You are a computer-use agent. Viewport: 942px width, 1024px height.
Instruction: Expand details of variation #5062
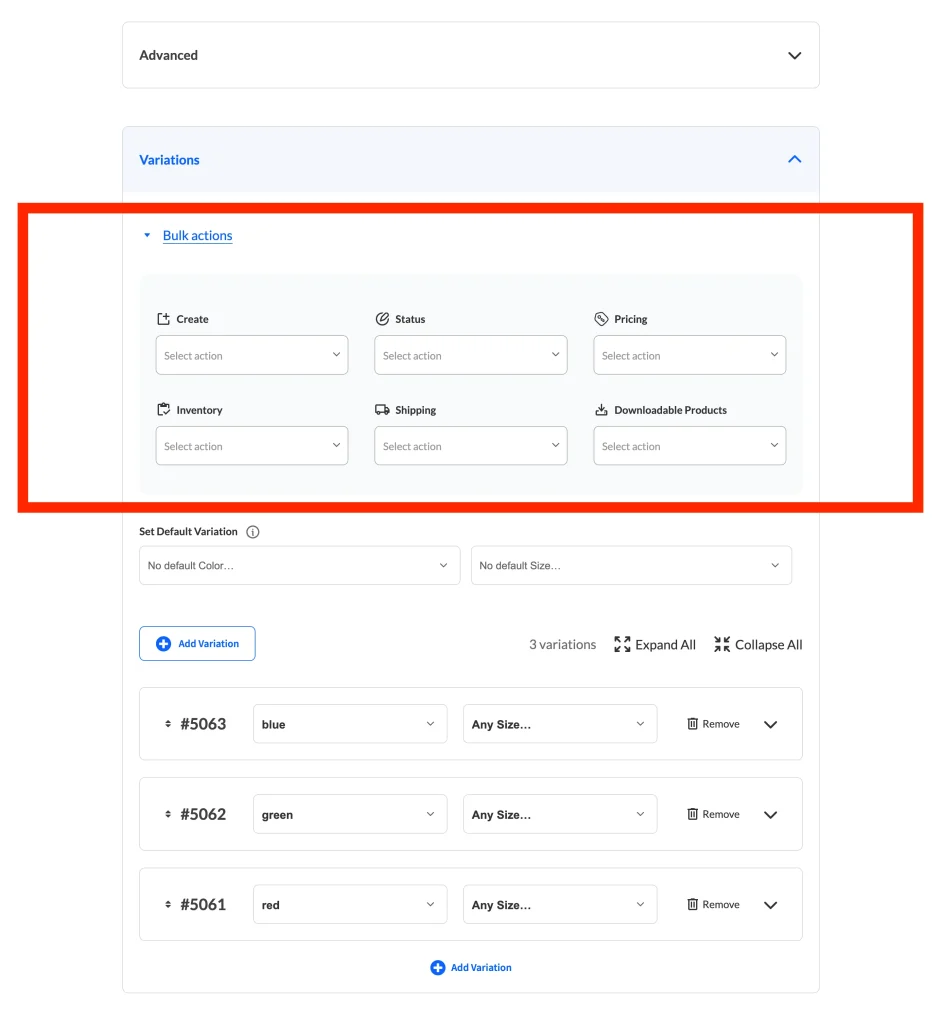770,815
